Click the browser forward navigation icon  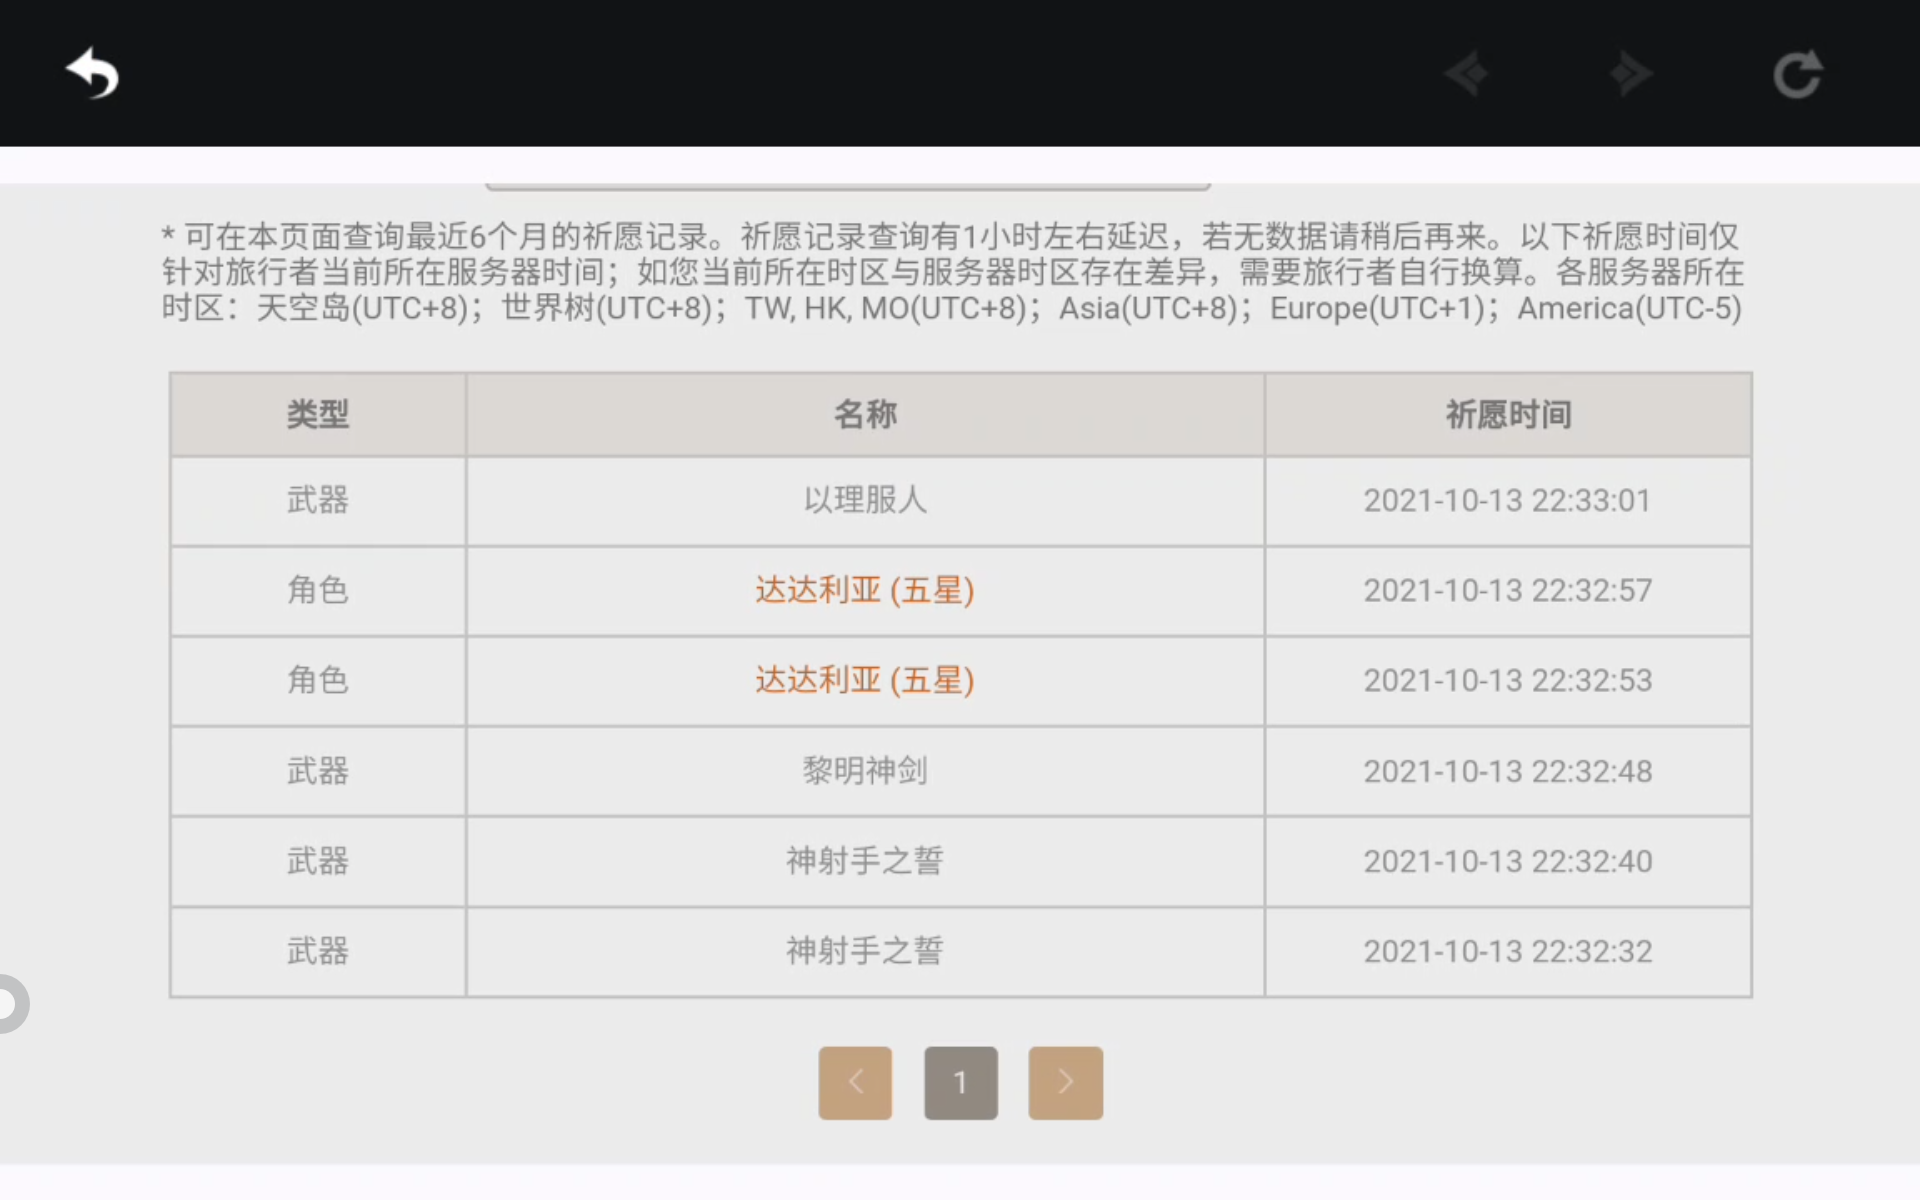tap(1631, 74)
